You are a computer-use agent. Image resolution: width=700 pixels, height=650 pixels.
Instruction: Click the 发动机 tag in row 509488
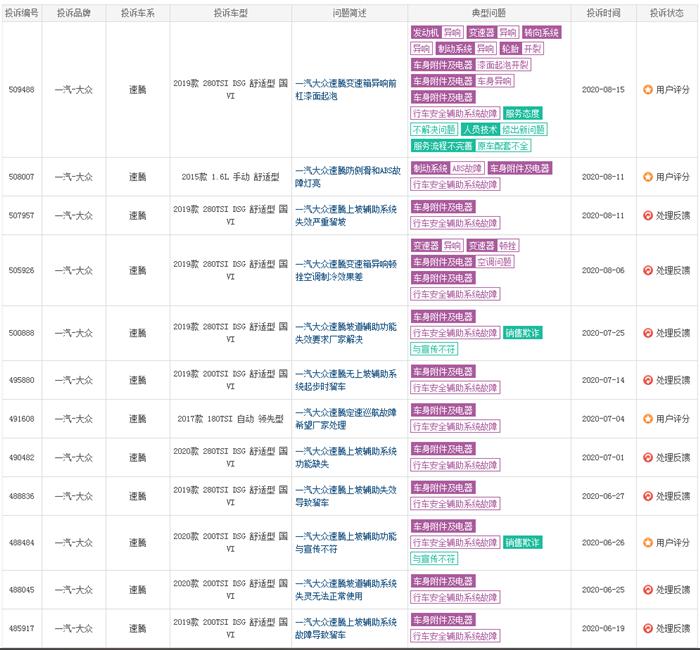pyautogui.click(x=425, y=32)
